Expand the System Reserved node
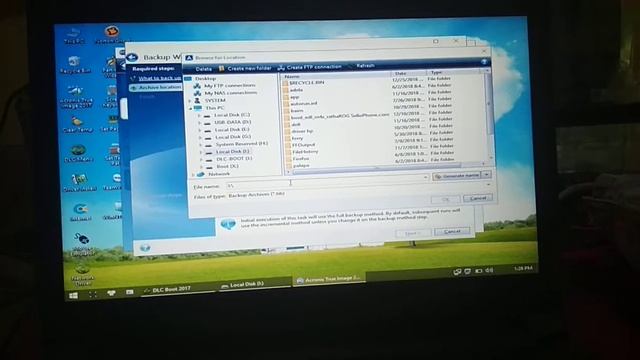The width and height of the screenshot is (640, 360). 200,145
